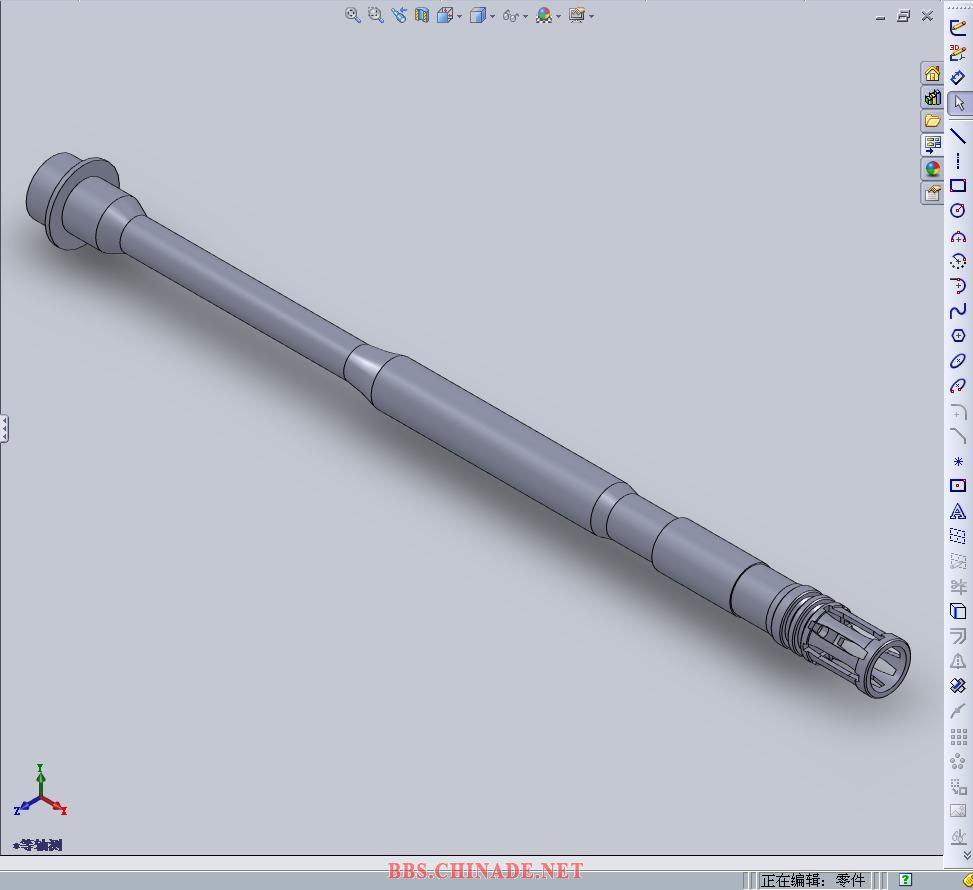Open the Apply Scene dropdown arrow
Image resolution: width=973 pixels, height=890 pixels.
click(x=558, y=16)
